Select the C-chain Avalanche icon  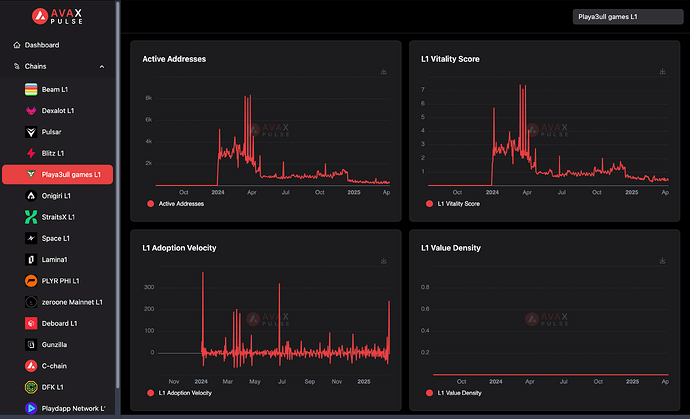[31, 366]
